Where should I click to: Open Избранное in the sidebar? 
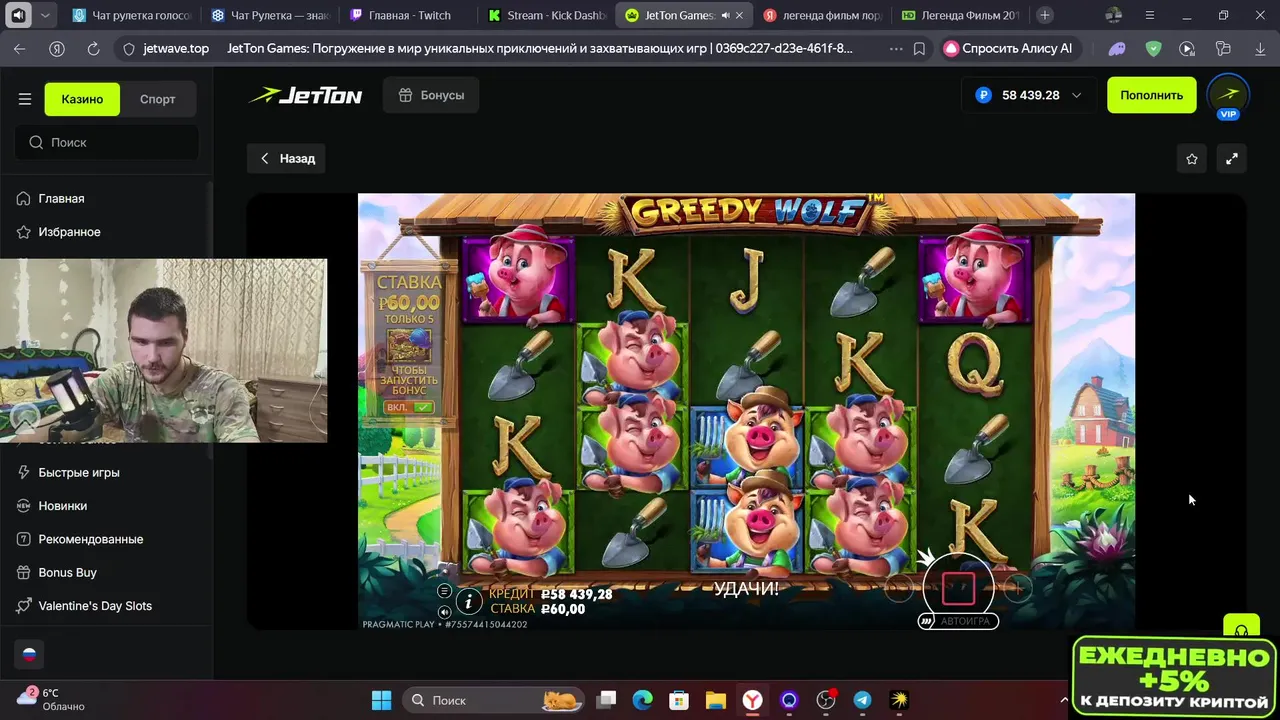(x=68, y=232)
